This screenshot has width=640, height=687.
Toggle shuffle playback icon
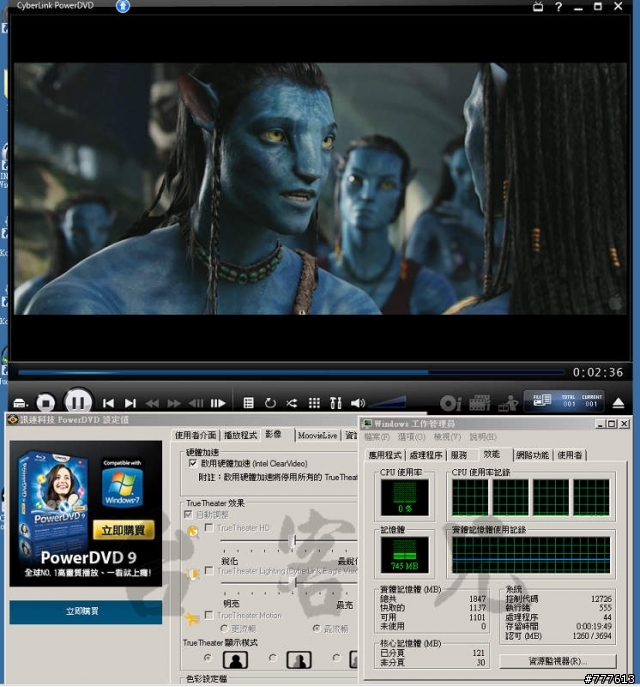click(x=292, y=403)
